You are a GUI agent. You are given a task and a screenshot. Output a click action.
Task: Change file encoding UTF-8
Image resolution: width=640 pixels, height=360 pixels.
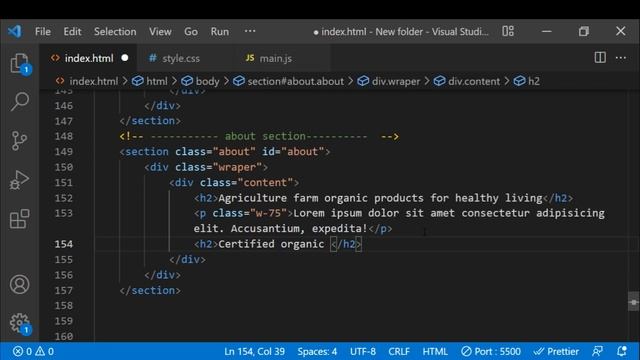363,351
